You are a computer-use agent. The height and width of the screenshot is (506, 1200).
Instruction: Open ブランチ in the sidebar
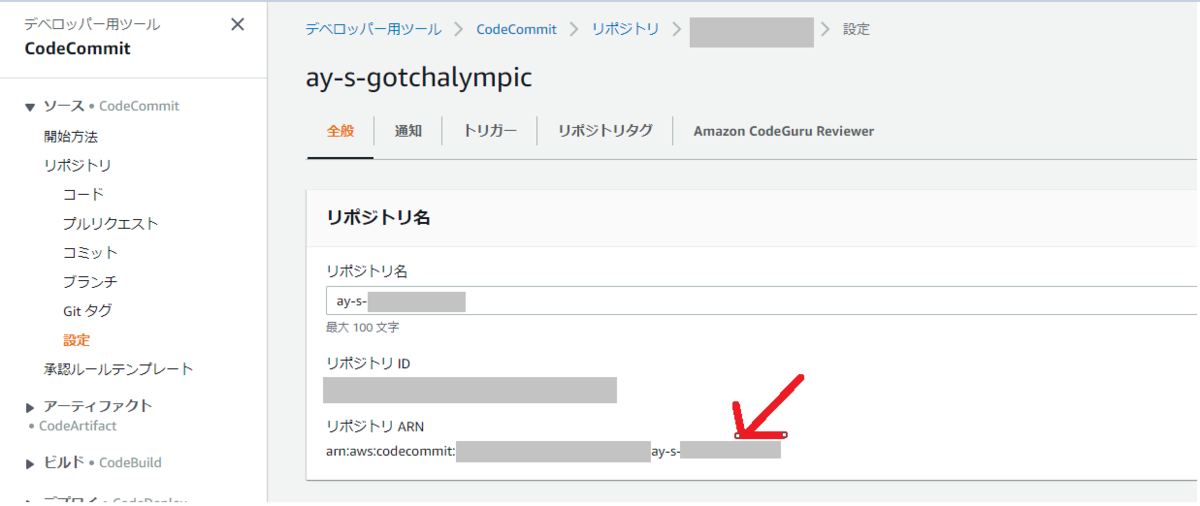pyautogui.click(x=90, y=281)
